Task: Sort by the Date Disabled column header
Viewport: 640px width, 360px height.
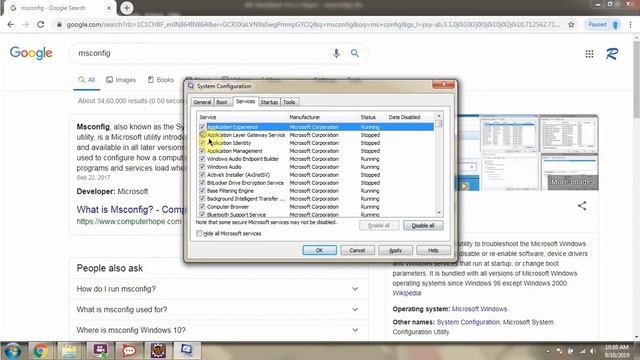Action: pos(410,117)
